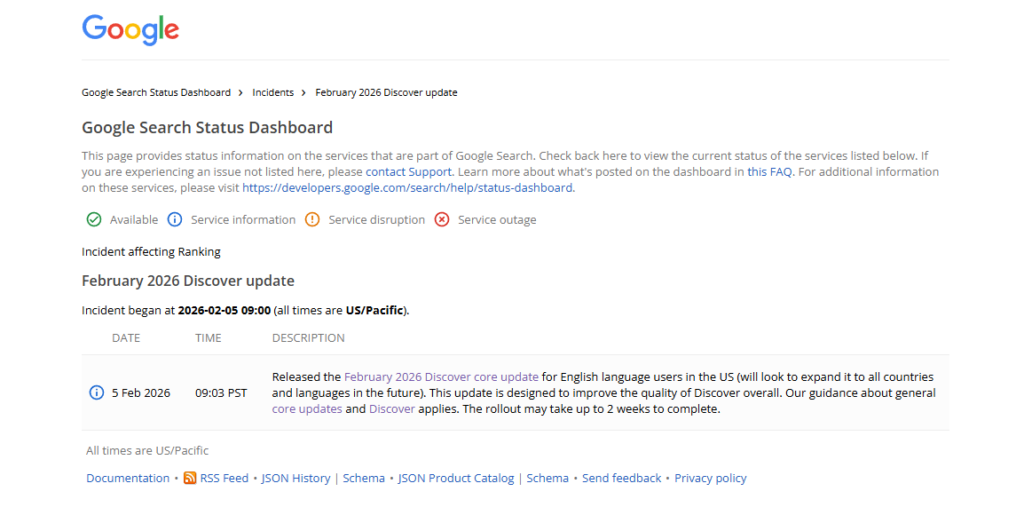
Task: Click the orange RSS feed icon
Action: point(190,479)
